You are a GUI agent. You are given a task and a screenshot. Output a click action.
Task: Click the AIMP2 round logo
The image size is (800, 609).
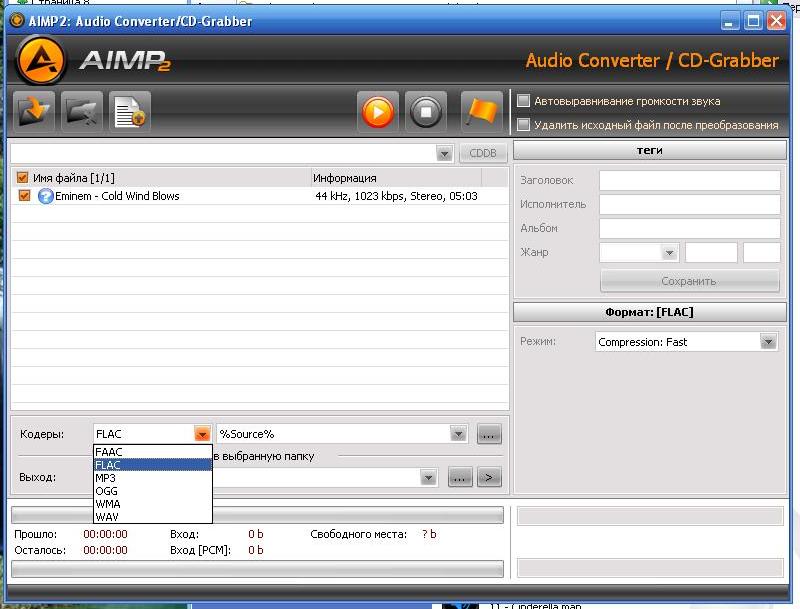[x=40, y=60]
